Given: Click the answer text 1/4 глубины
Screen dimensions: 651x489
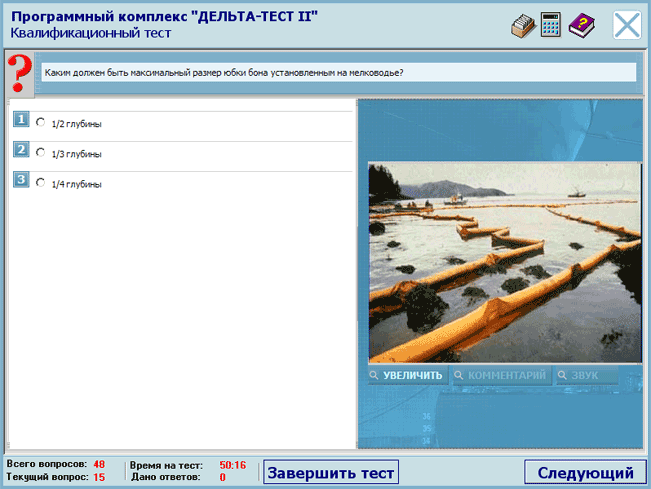Looking at the screenshot, I should (76, 184).
